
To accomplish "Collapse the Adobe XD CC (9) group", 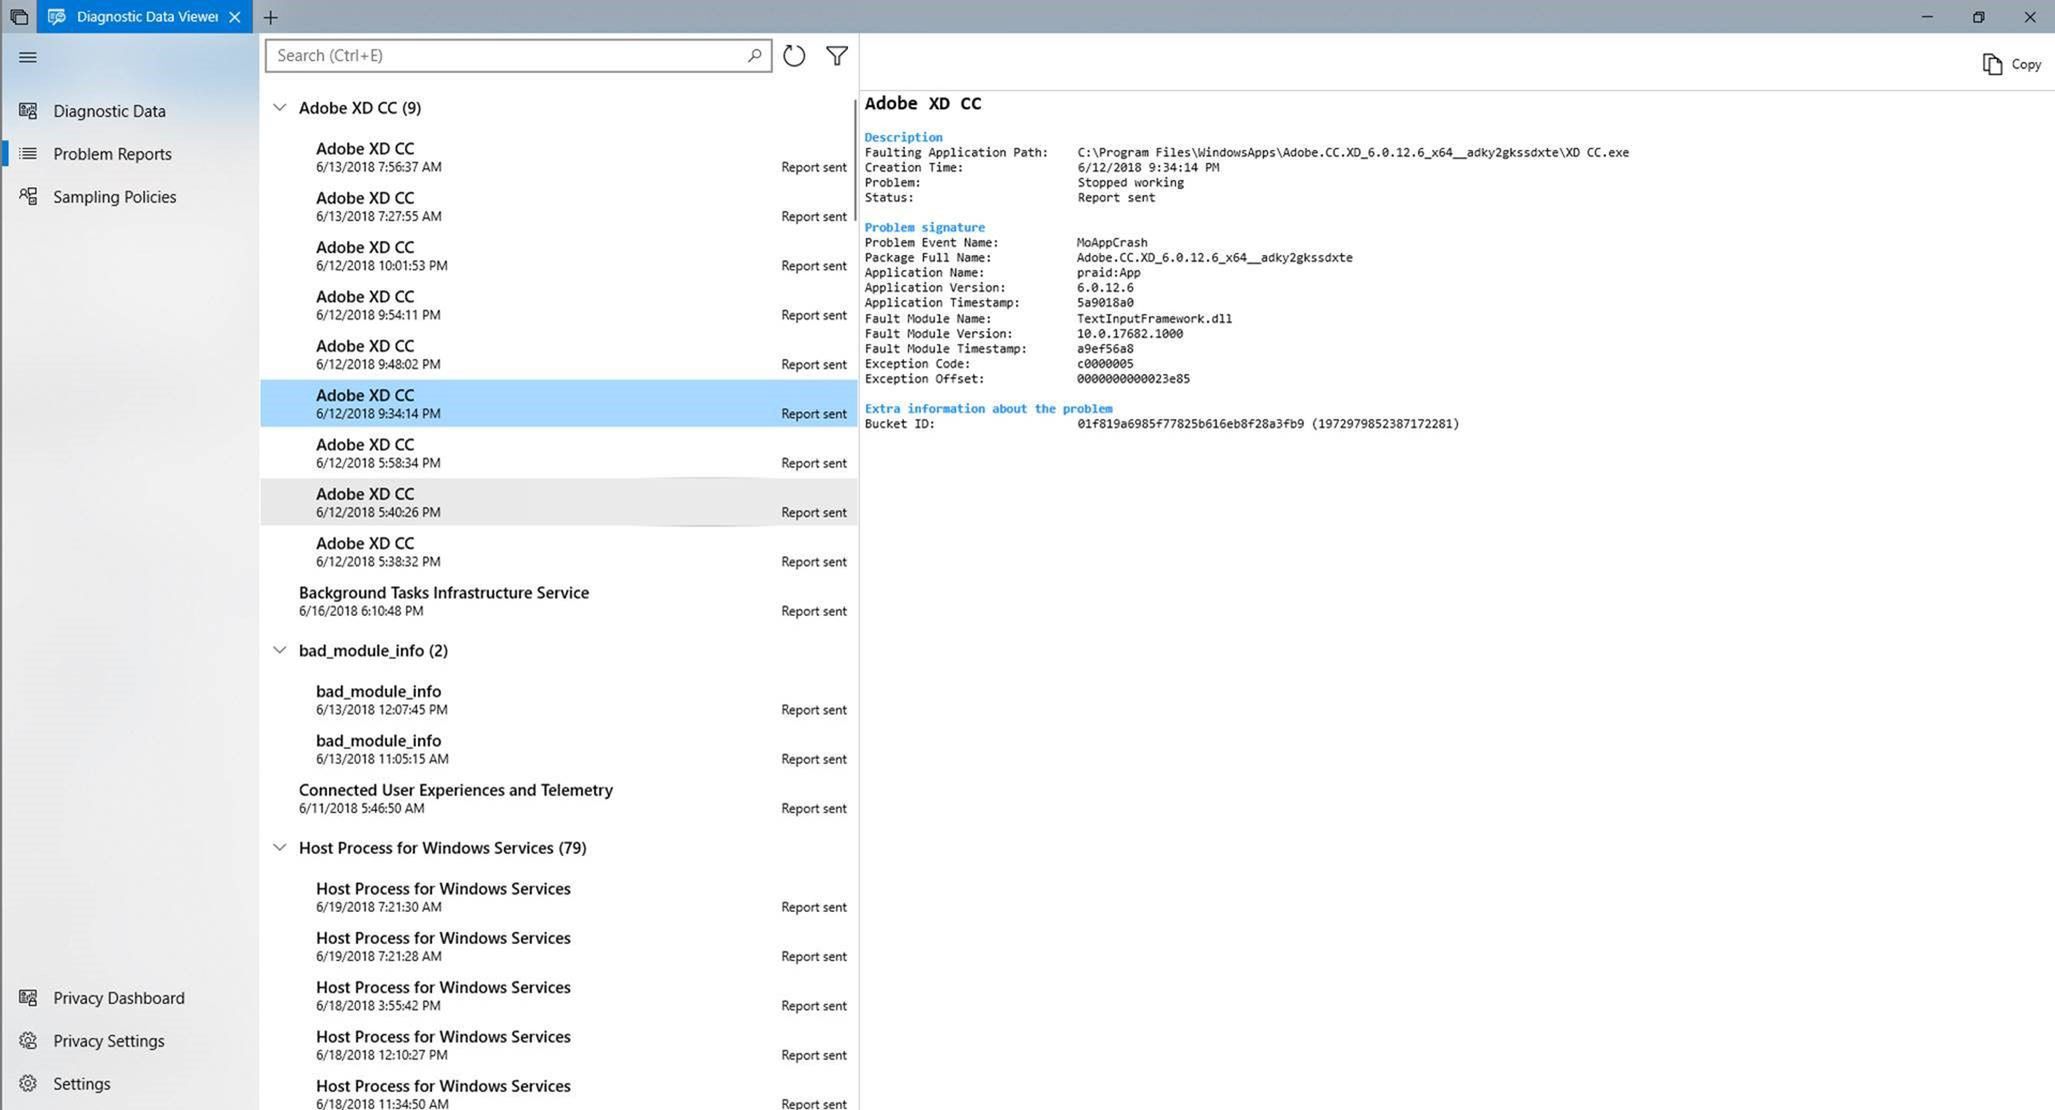I will pyautogui.click(x=280, y=108).
